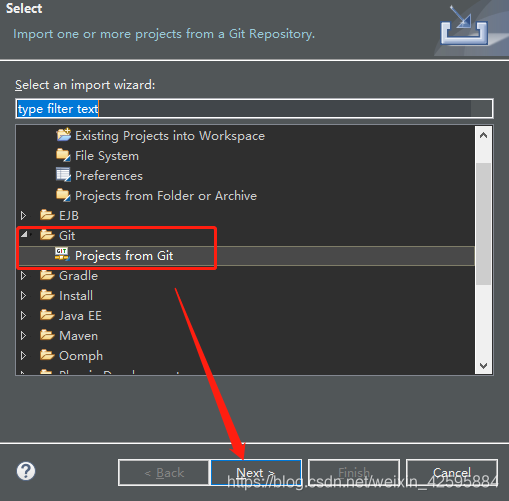Click the Java EE folder icon
The image size is (509, 501).
point(47,315)
